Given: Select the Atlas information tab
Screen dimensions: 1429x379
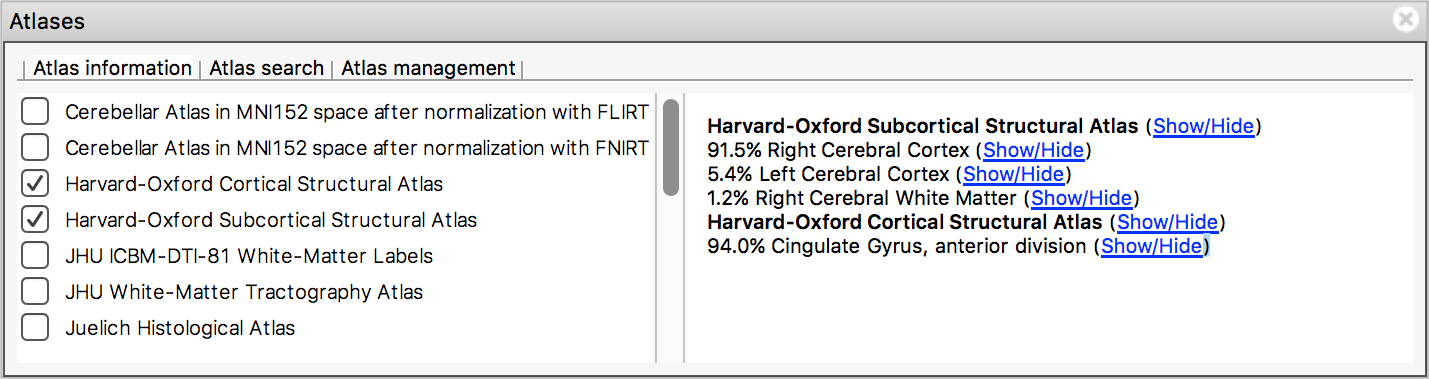Looking at the screenshot, I should pyautogui.click(x=112, y=68).
